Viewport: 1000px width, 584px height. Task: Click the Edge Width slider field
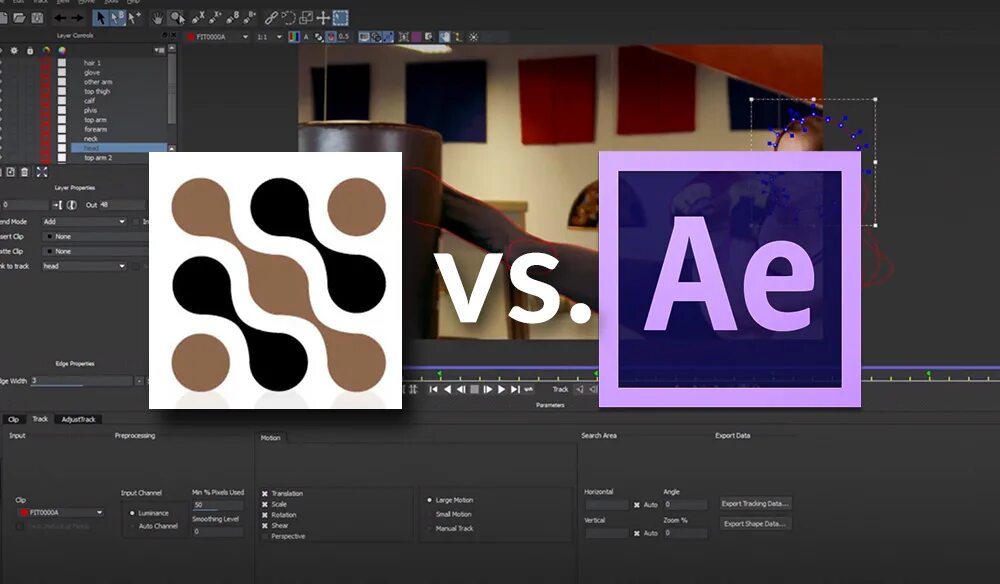82,381
